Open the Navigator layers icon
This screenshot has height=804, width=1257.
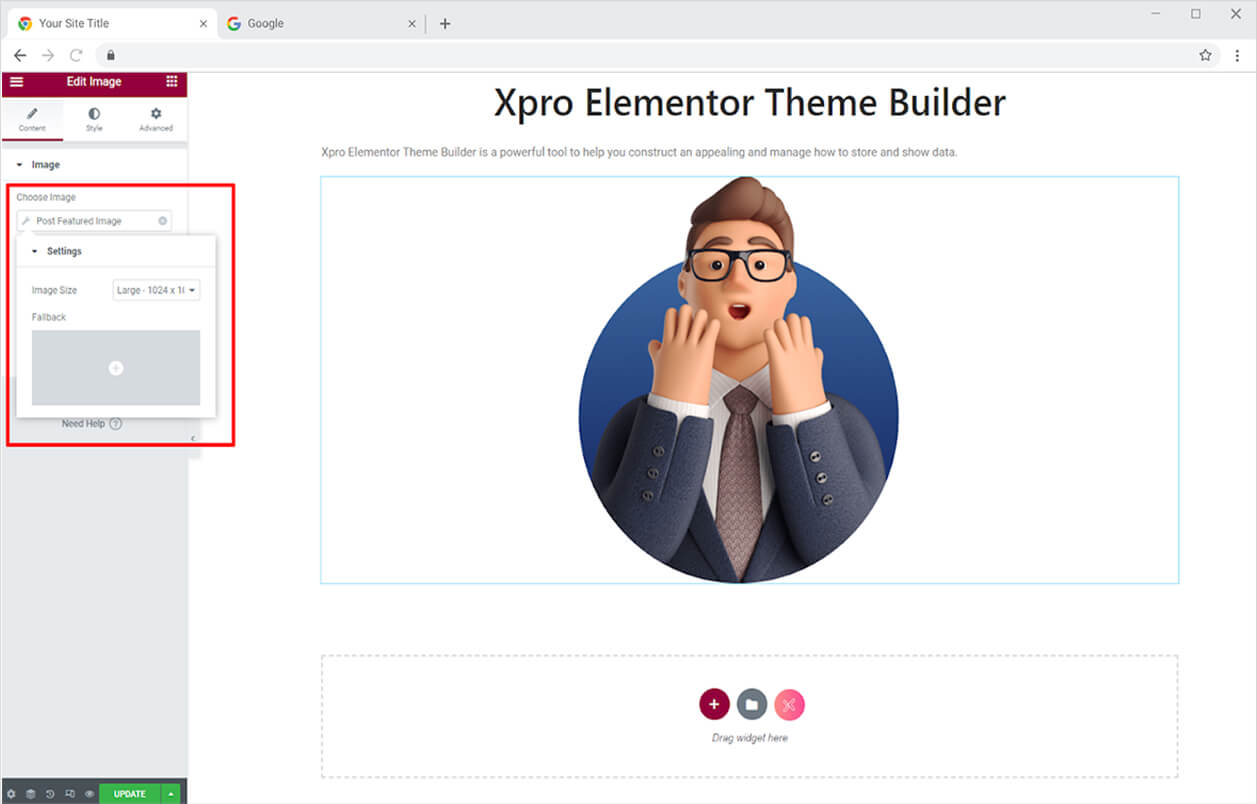(x=30, y=794)
